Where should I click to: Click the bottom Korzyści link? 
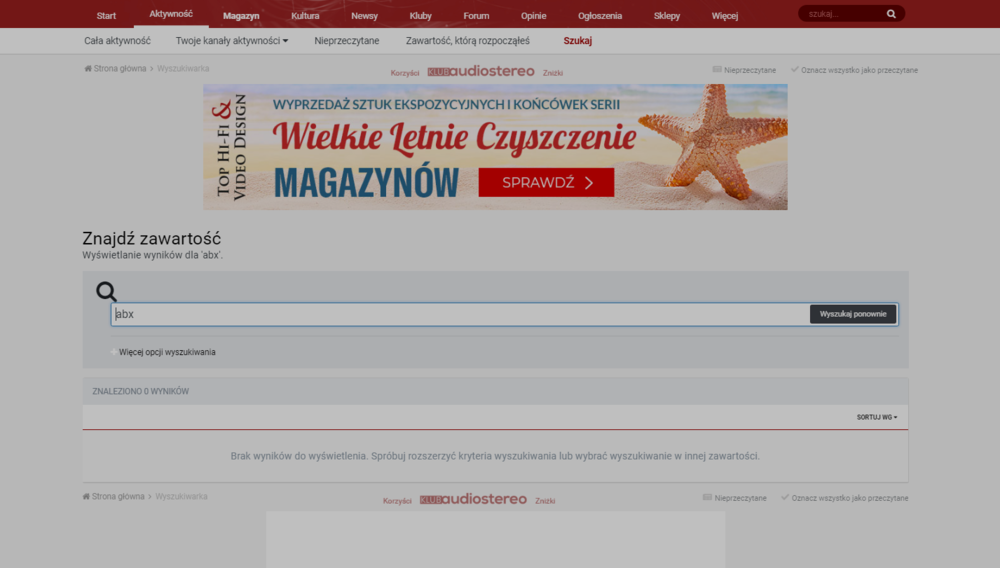click(x=397, y=500)
